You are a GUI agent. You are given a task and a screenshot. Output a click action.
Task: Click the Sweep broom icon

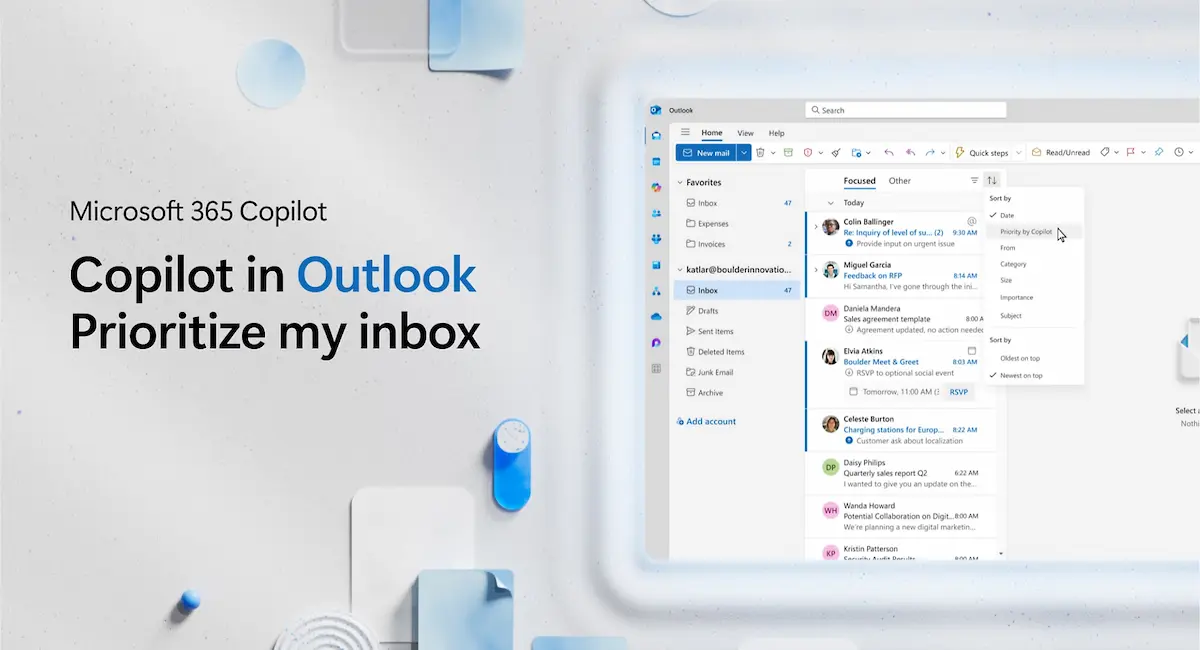835,152
